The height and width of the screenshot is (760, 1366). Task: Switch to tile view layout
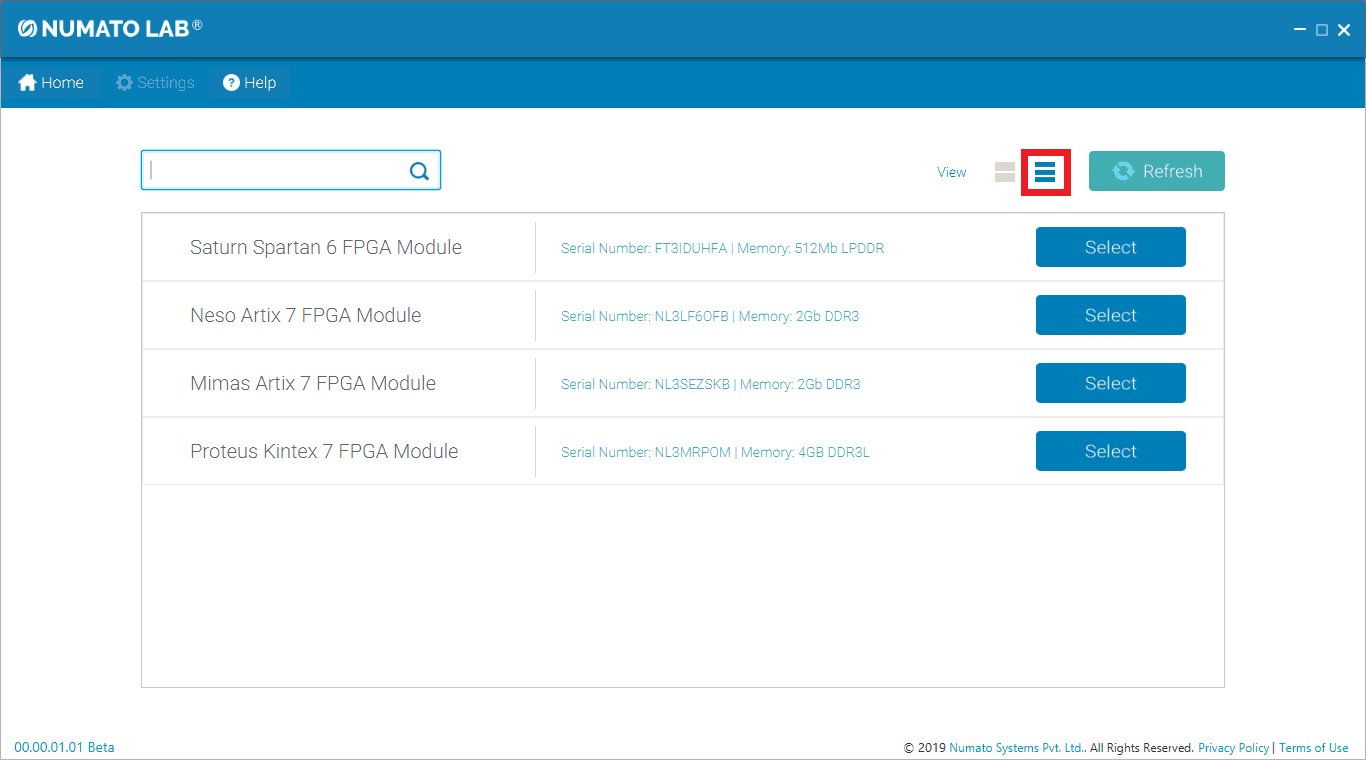coord(1005,172)
